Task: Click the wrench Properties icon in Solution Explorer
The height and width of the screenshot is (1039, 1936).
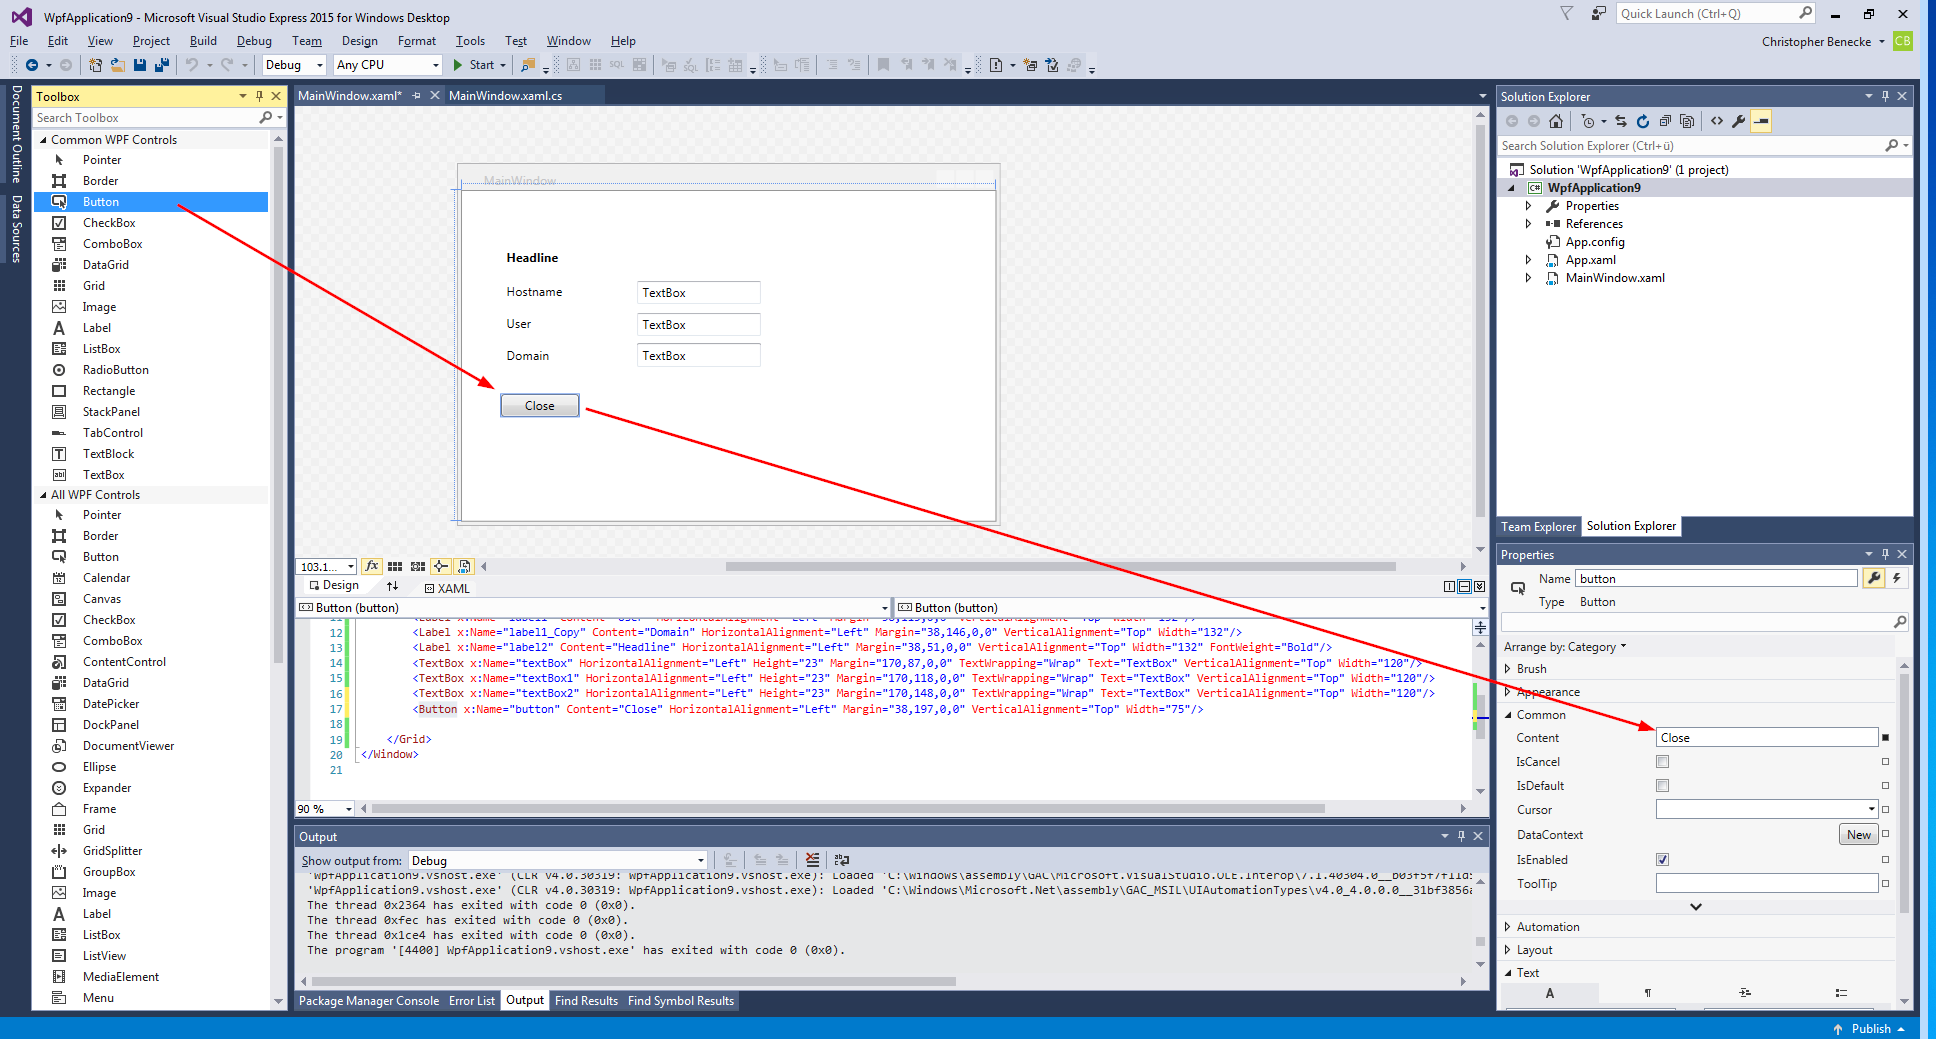Action: point(1739,121)
